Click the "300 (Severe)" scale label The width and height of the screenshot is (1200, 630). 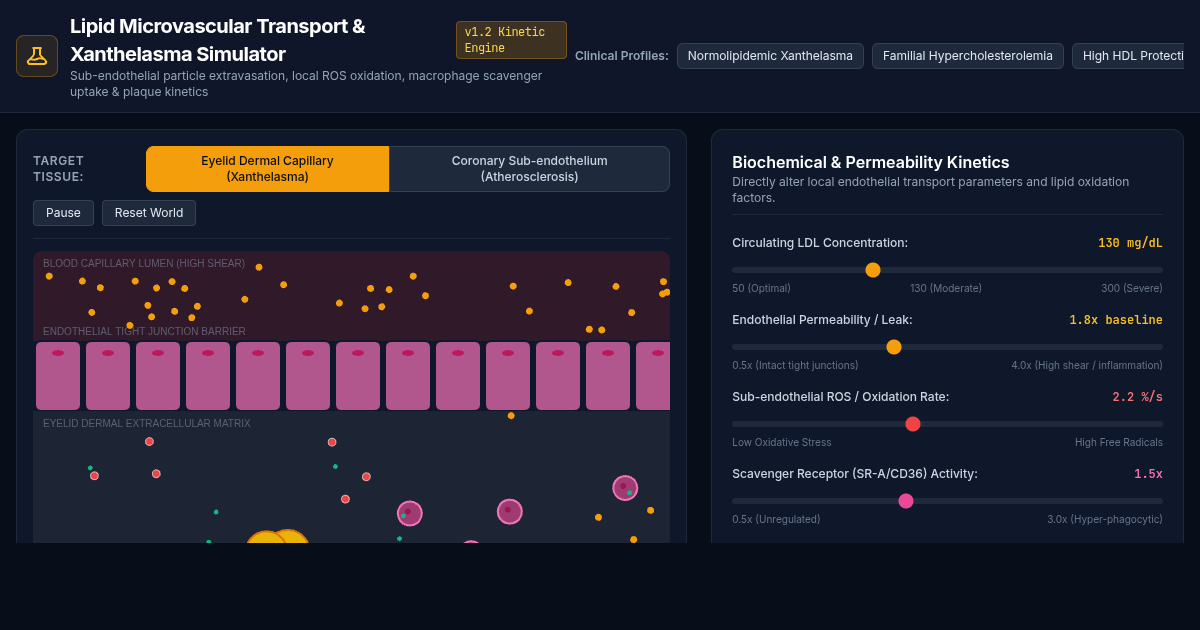click(x=1132, y=288)
